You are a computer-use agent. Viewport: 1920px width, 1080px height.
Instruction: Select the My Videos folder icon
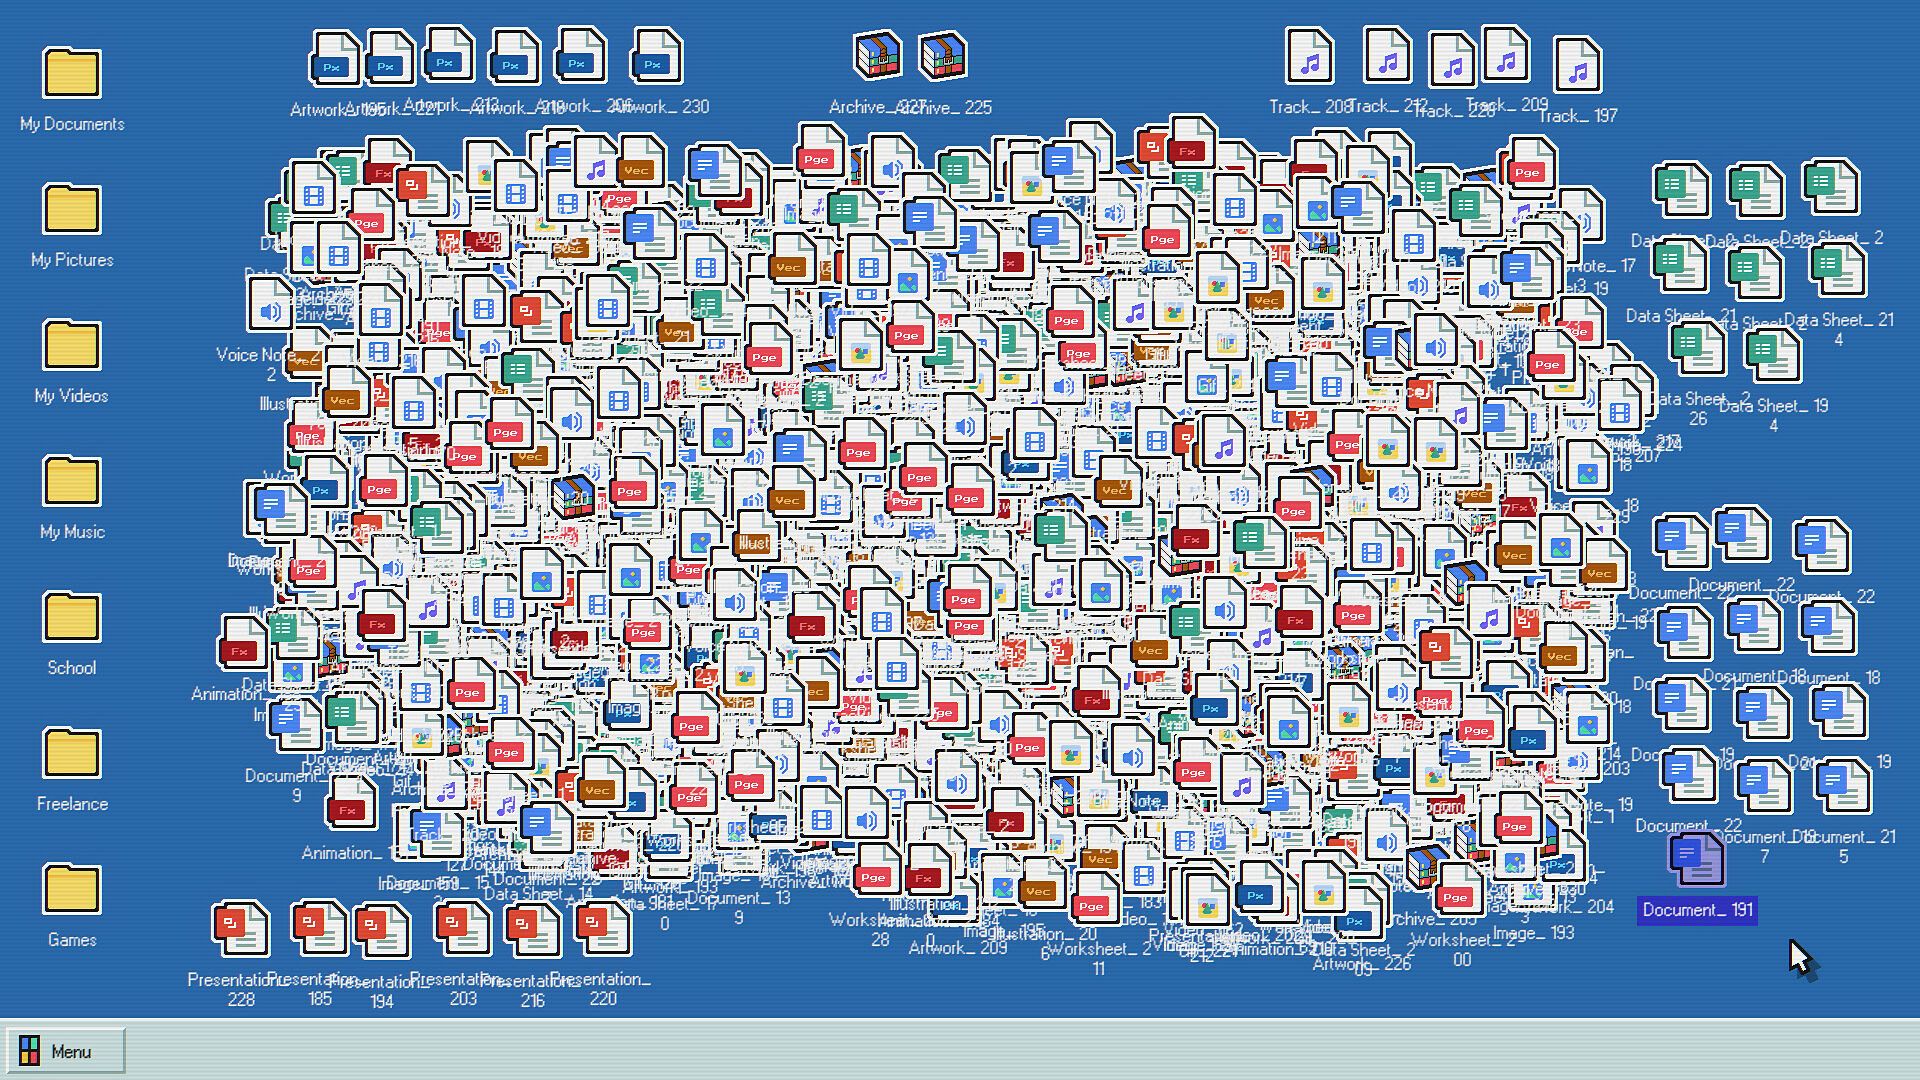pyautogui.click(x=72, y=345)
